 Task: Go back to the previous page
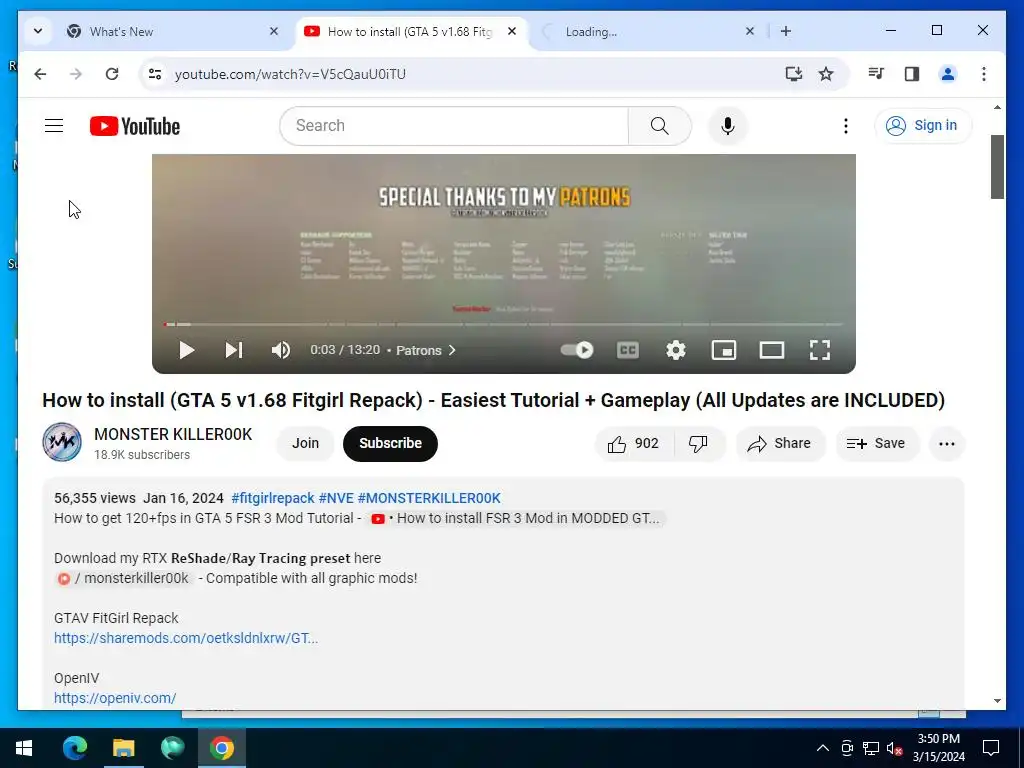(40, 74)
